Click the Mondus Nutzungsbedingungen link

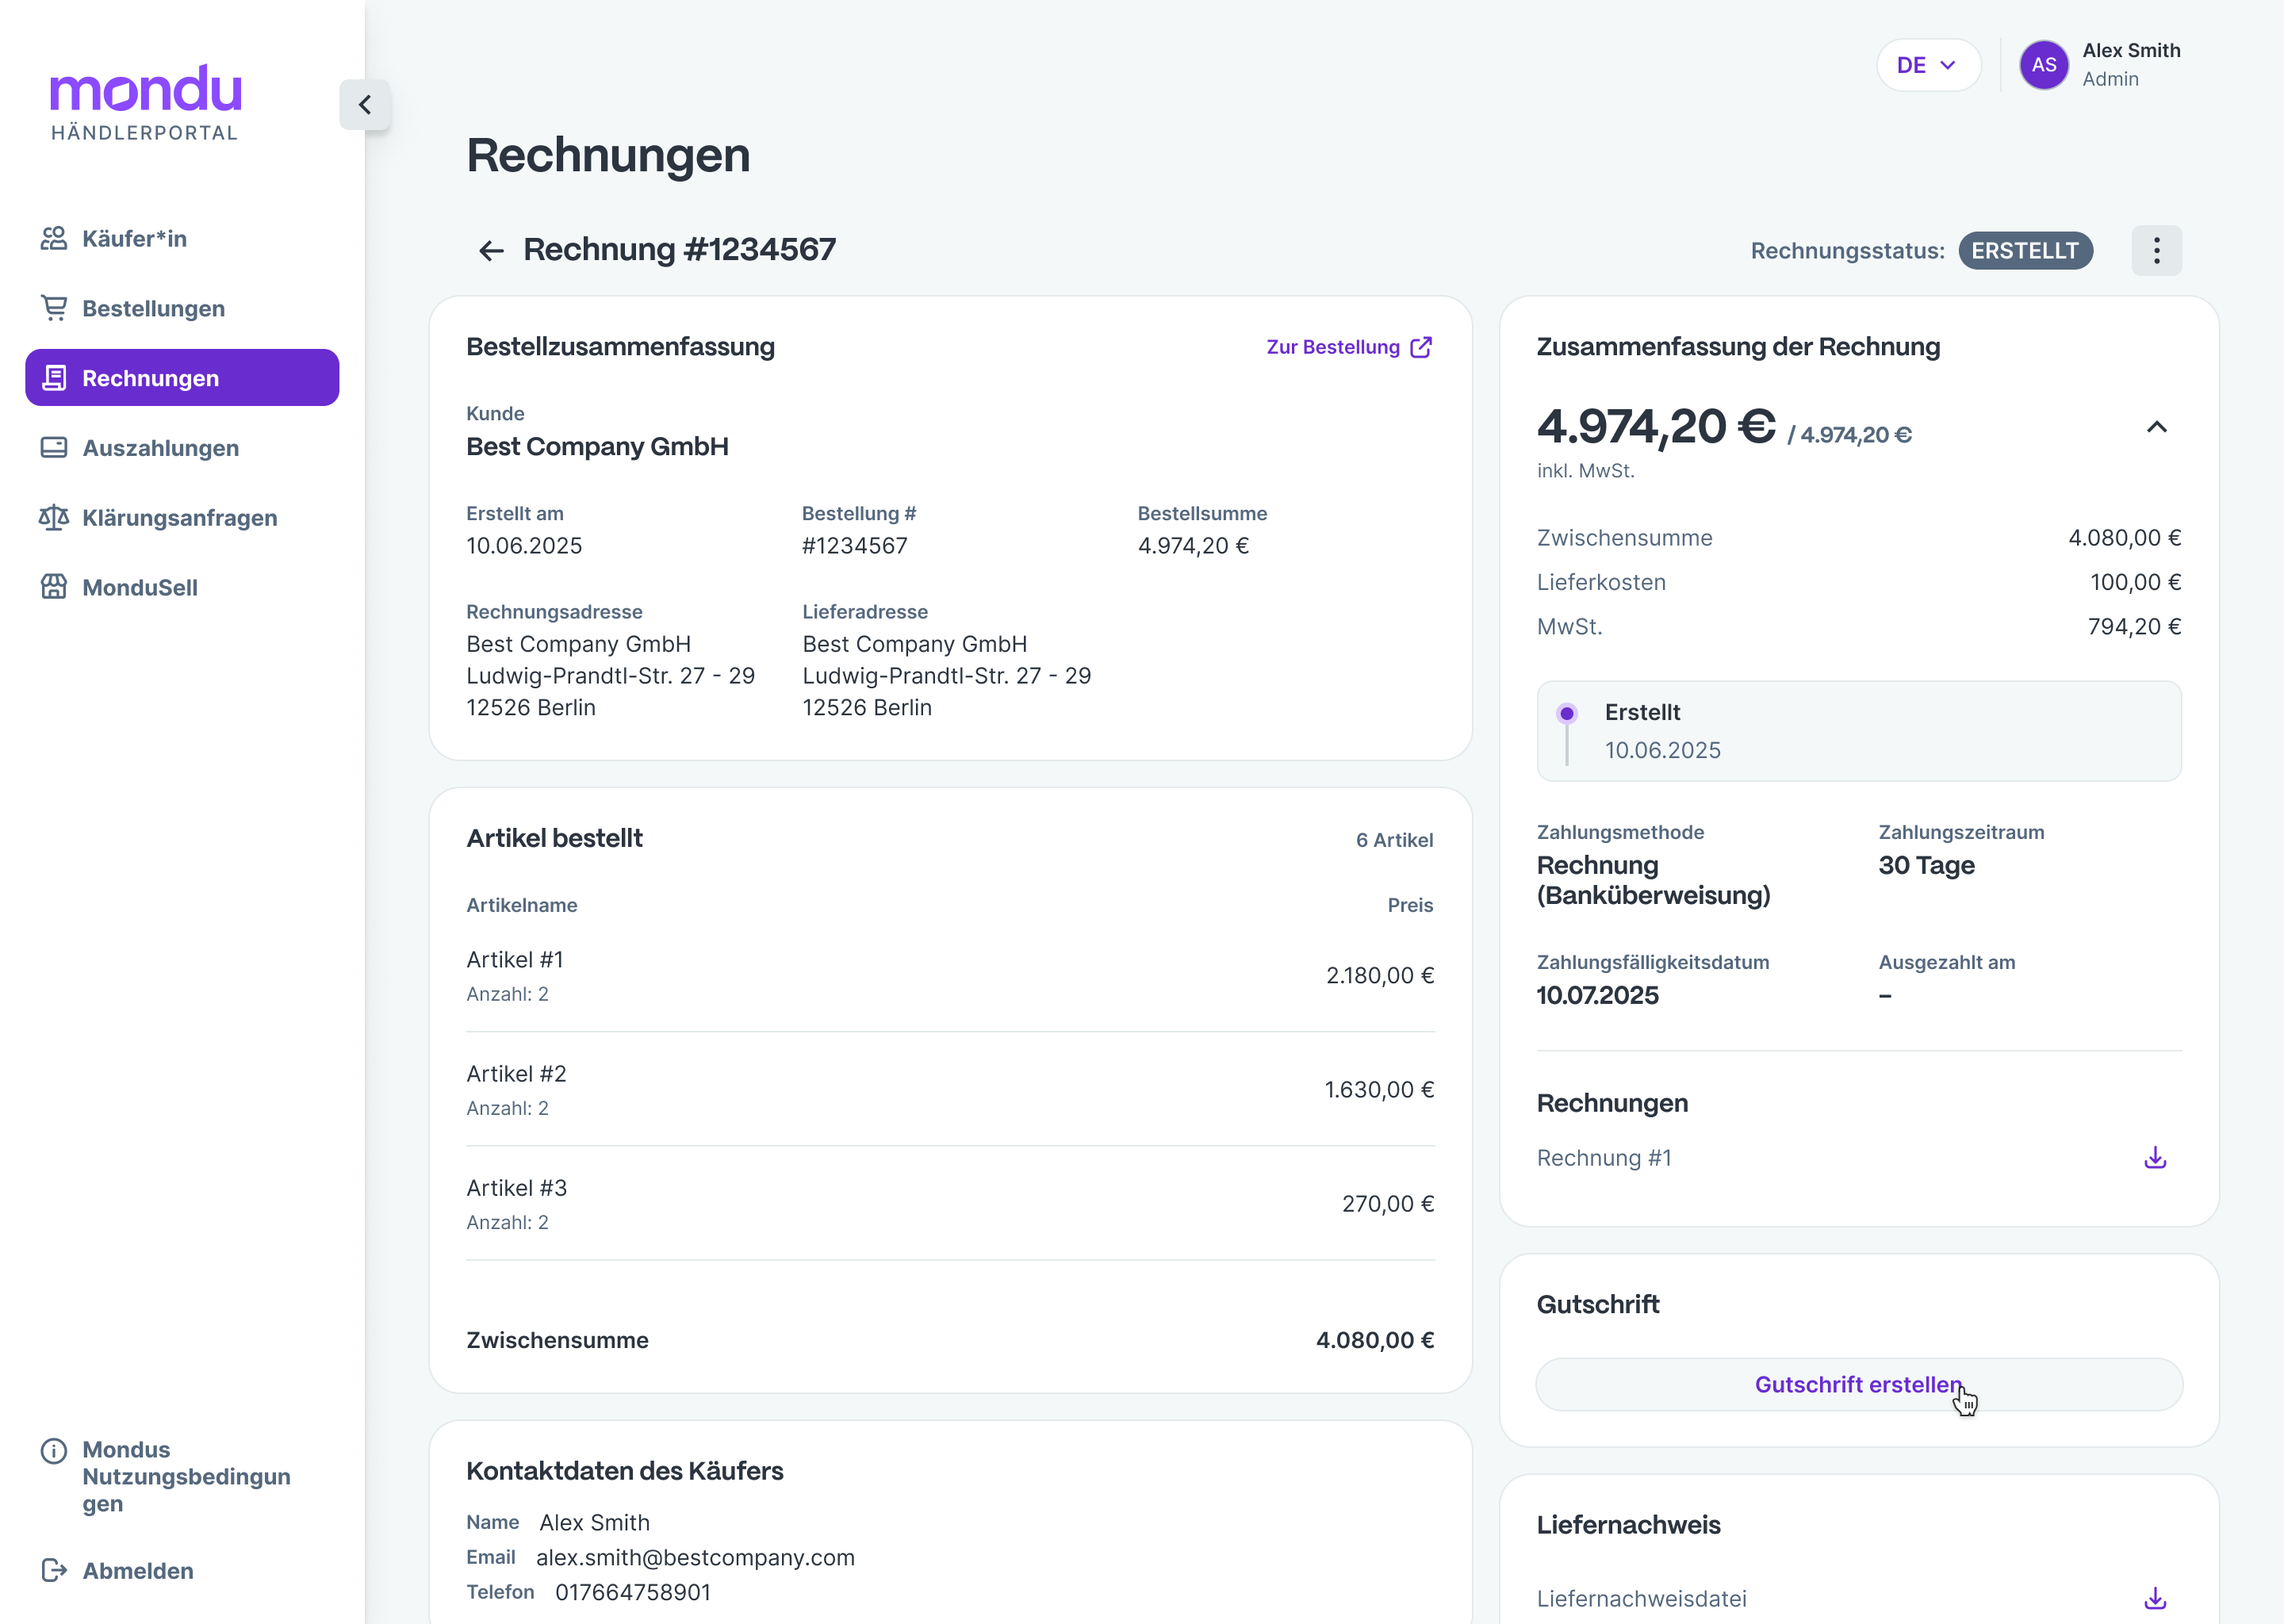click(x=185, y=1476)
